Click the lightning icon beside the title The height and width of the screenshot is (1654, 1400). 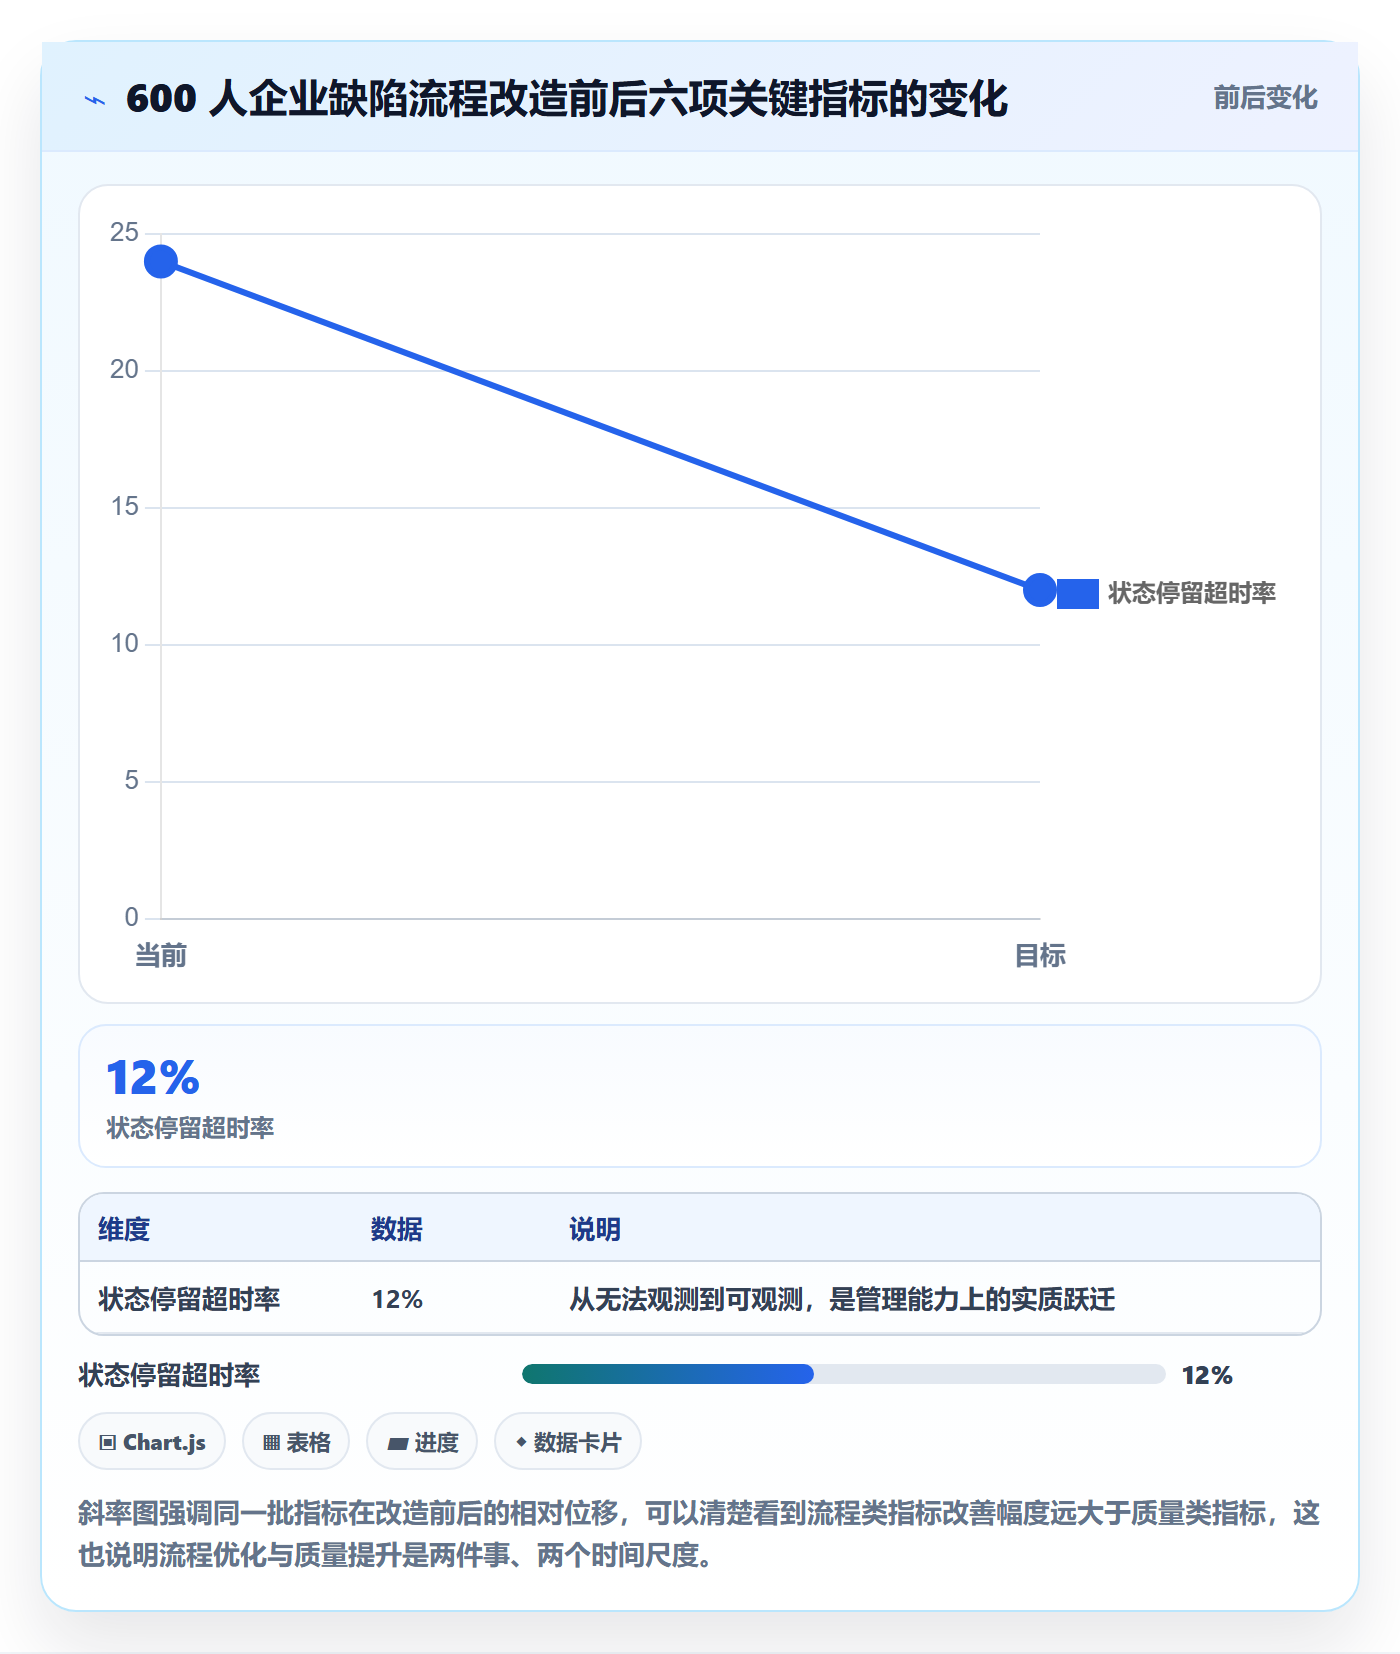[x=95, y=100]
